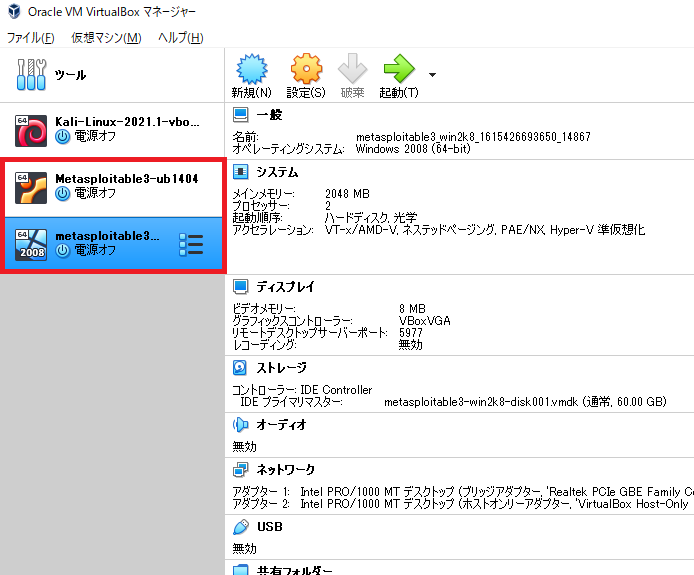Click VirtualBox logo in title bar
This screenshot has width=694, height=575.
coord(14,11)
